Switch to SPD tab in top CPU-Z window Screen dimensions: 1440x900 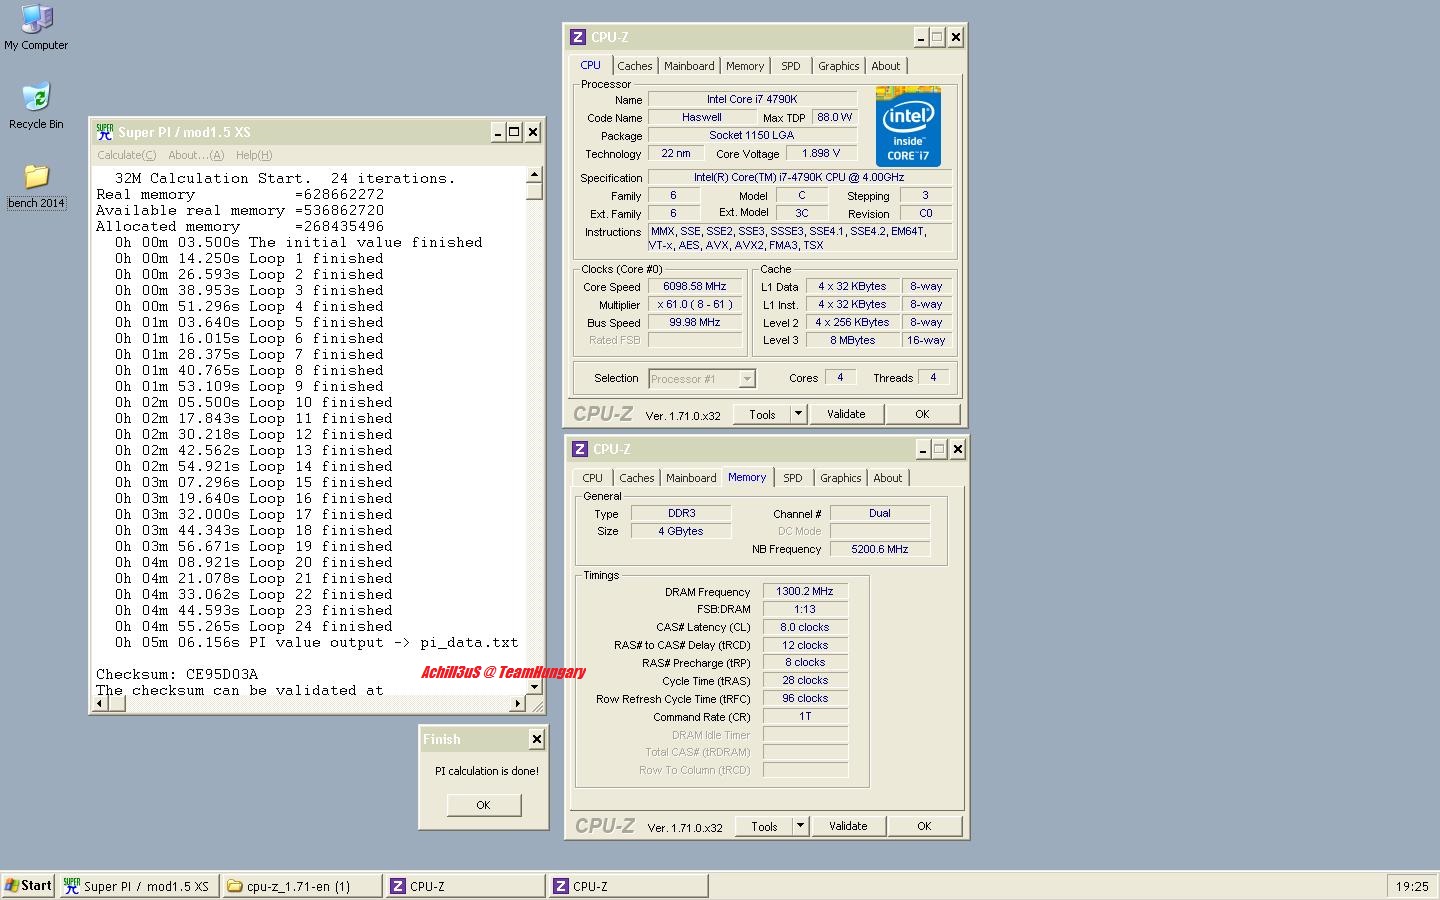[x=791, y=66]
